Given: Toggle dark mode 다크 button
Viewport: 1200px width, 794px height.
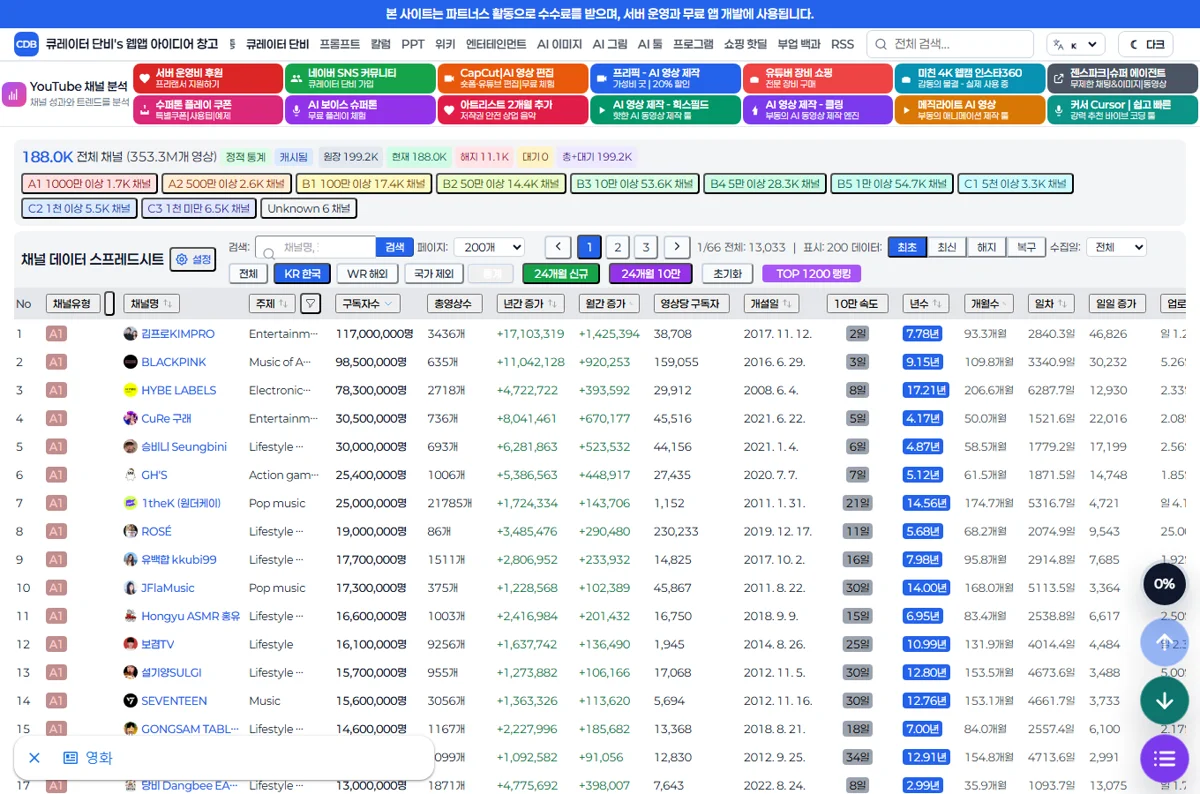Looking at the screenshot, I should pos(1145,44).
